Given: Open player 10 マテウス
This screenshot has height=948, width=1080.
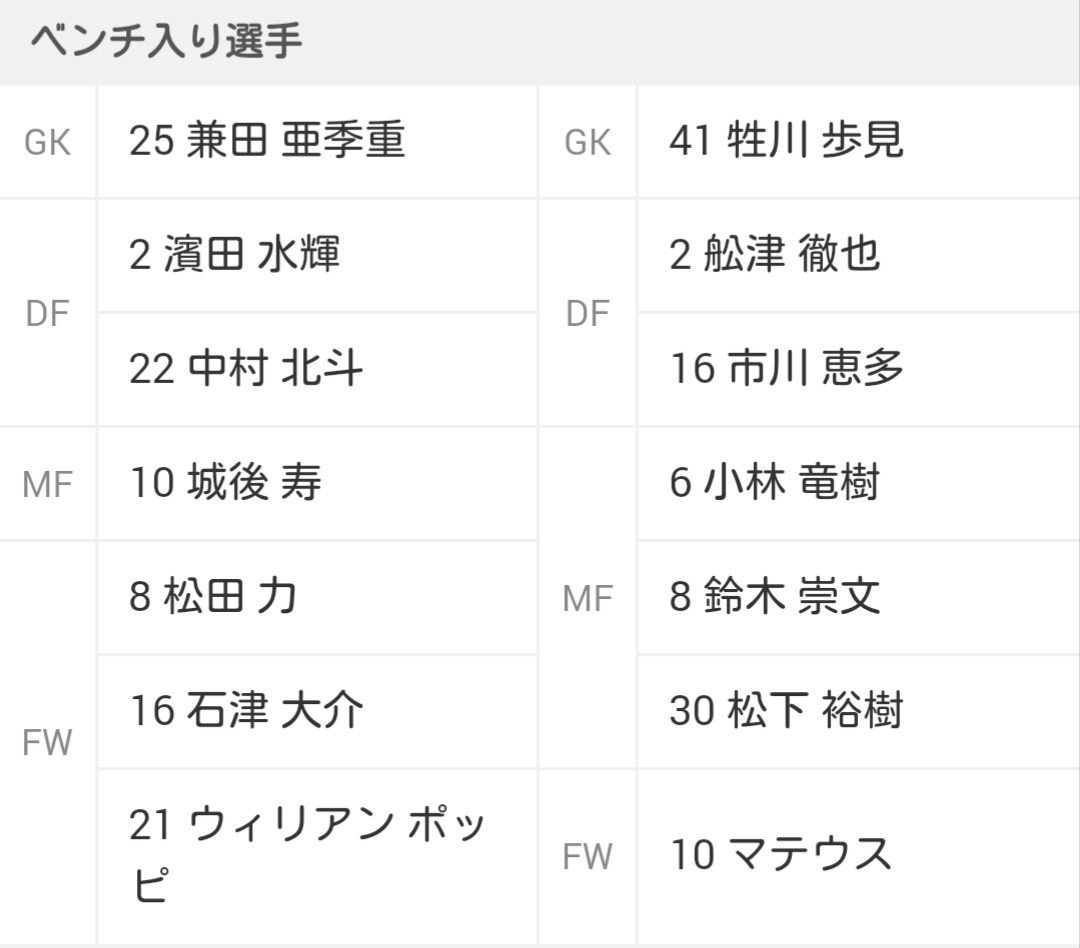Looking at the screenshot, I should (x=859, y=857).
